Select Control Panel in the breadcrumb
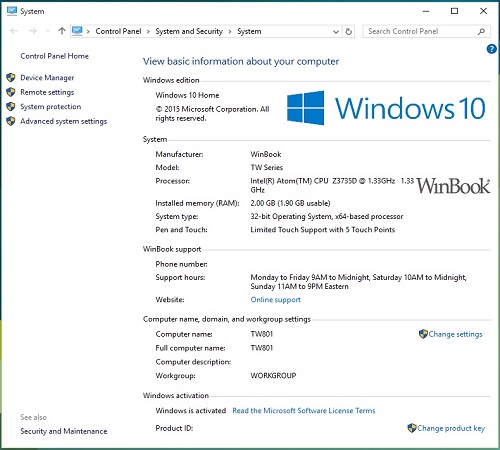 118,31
